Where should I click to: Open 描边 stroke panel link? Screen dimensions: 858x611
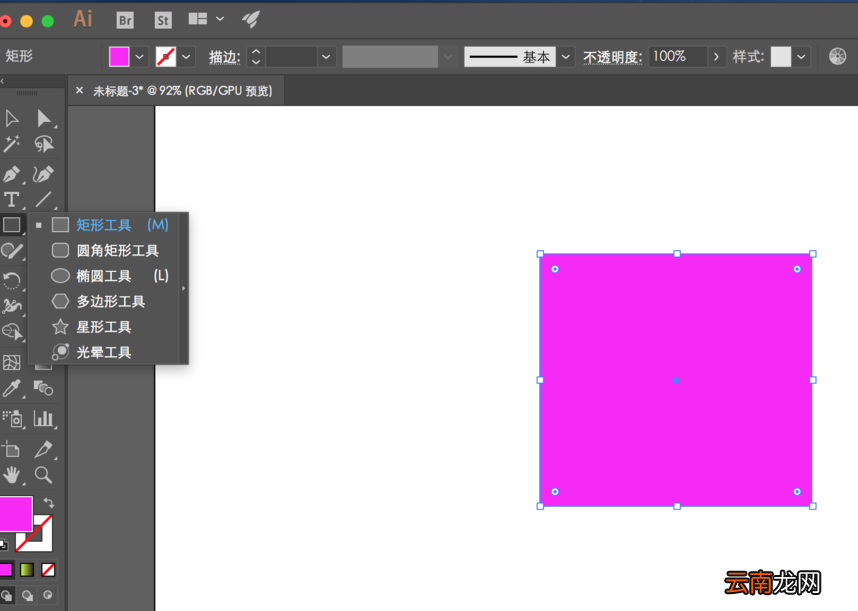coord(224,57)
